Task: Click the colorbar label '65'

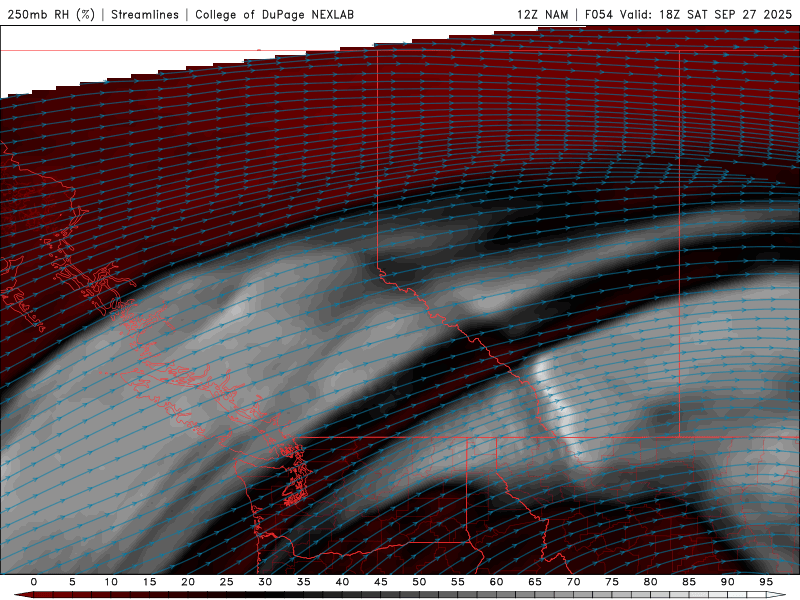Action: pyautogui.click(x=535, y=582)
